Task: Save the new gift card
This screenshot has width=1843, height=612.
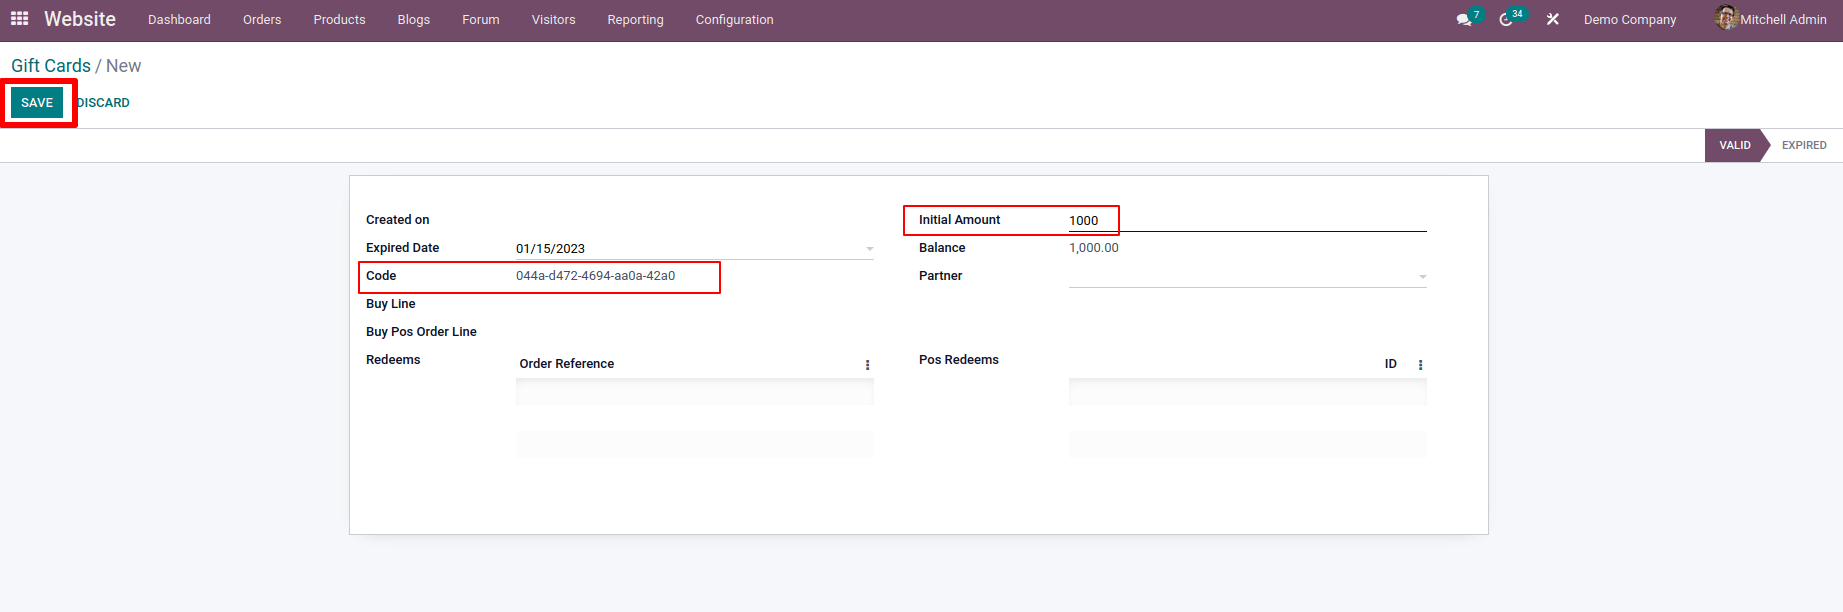Action: pos(37,103)
